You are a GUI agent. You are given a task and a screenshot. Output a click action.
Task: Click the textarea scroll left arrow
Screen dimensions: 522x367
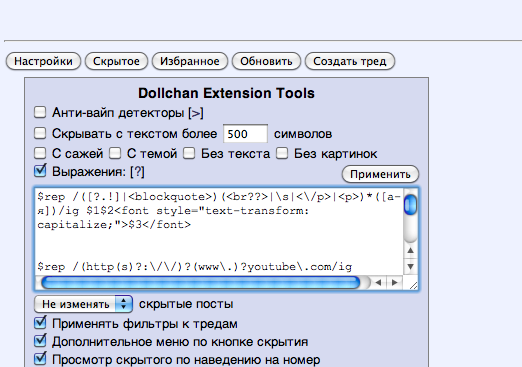(378, 283)
